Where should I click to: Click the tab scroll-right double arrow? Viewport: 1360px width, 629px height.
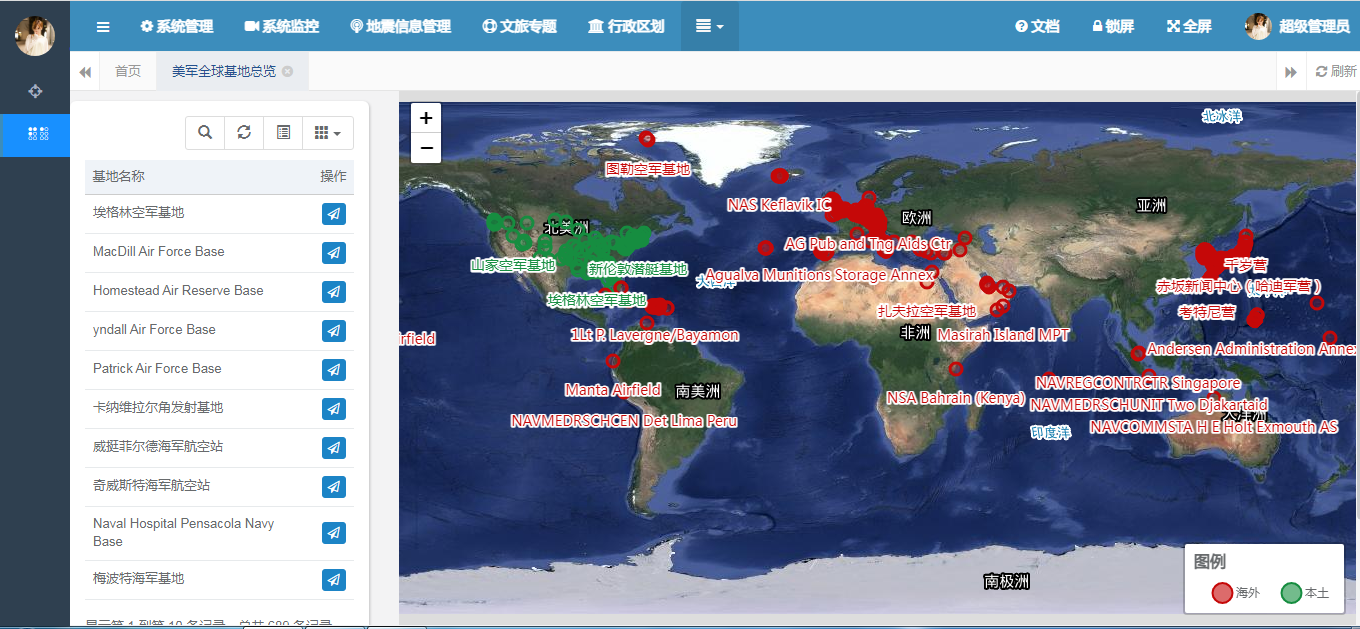1291,72
